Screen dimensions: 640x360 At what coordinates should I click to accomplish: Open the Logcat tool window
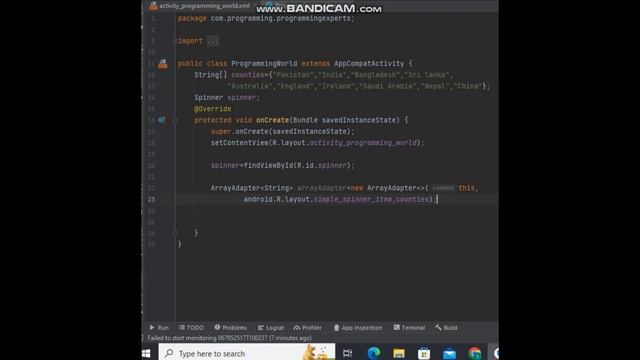click(271, 327)
